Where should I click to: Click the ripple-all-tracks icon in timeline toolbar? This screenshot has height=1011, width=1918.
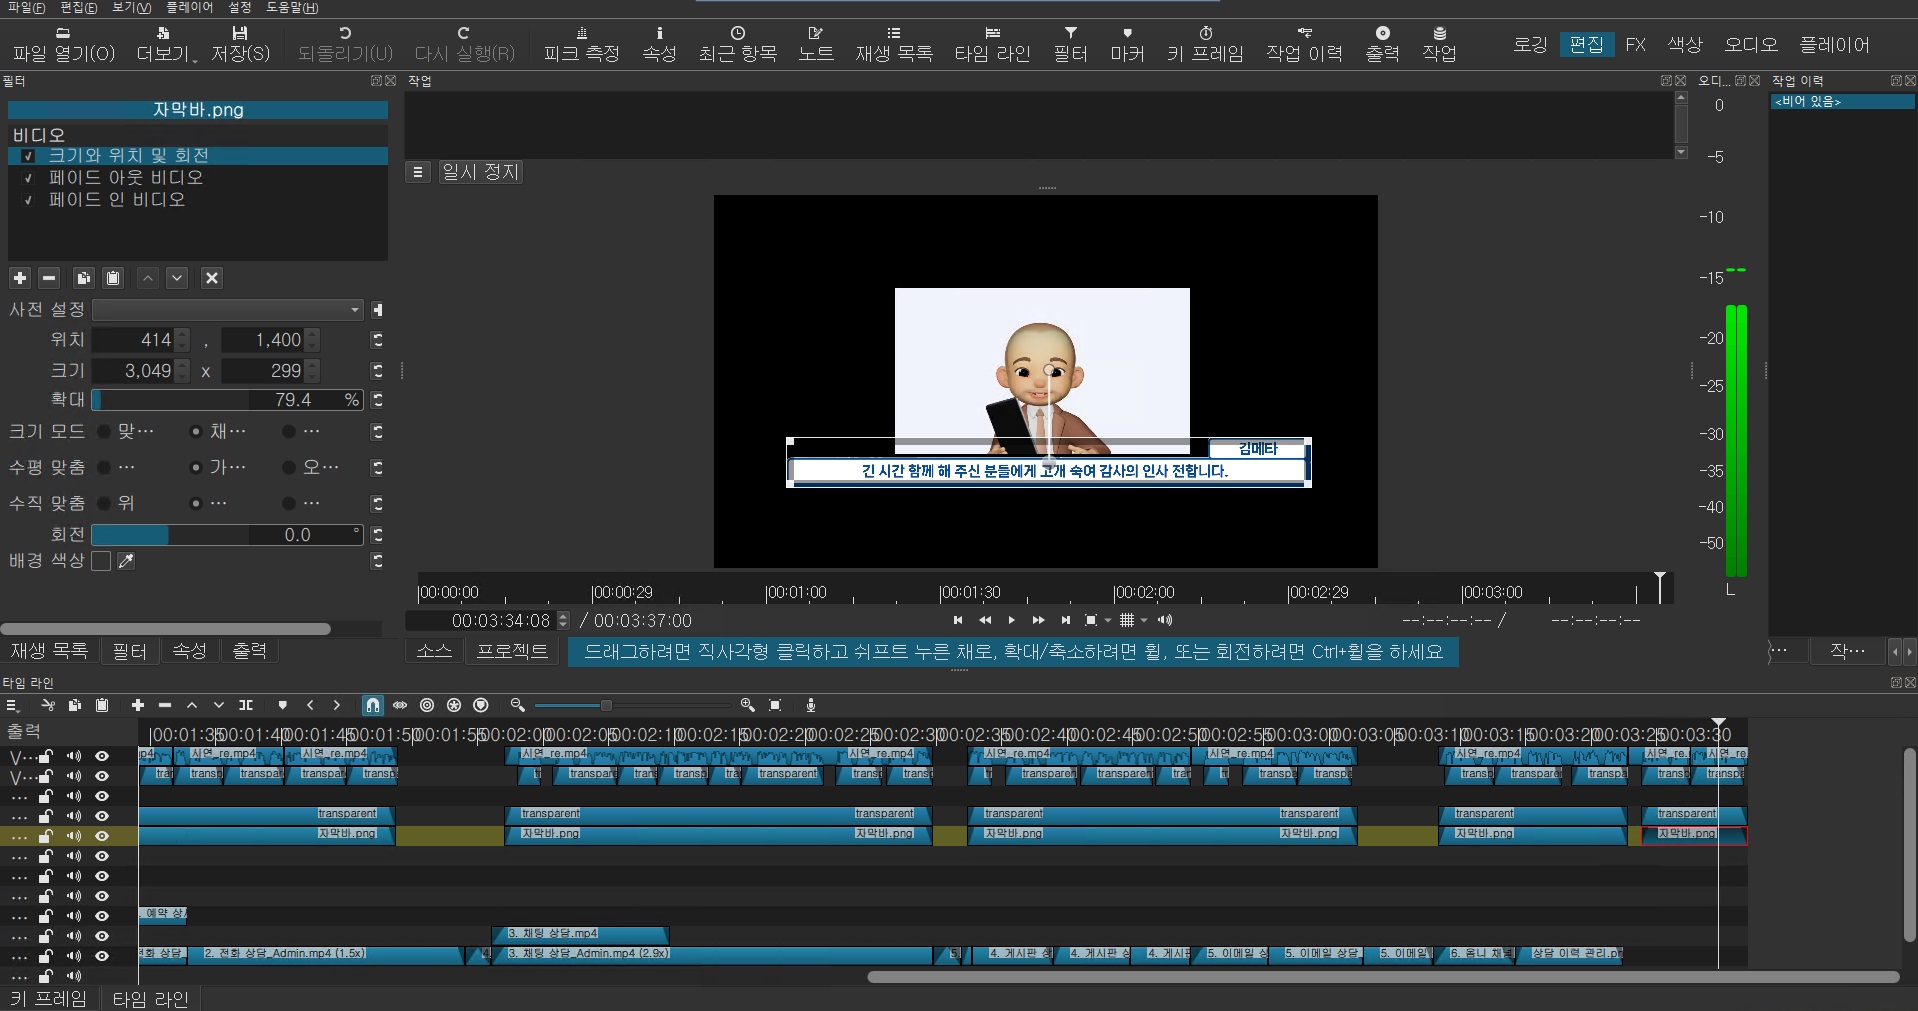tap(454, 706)
